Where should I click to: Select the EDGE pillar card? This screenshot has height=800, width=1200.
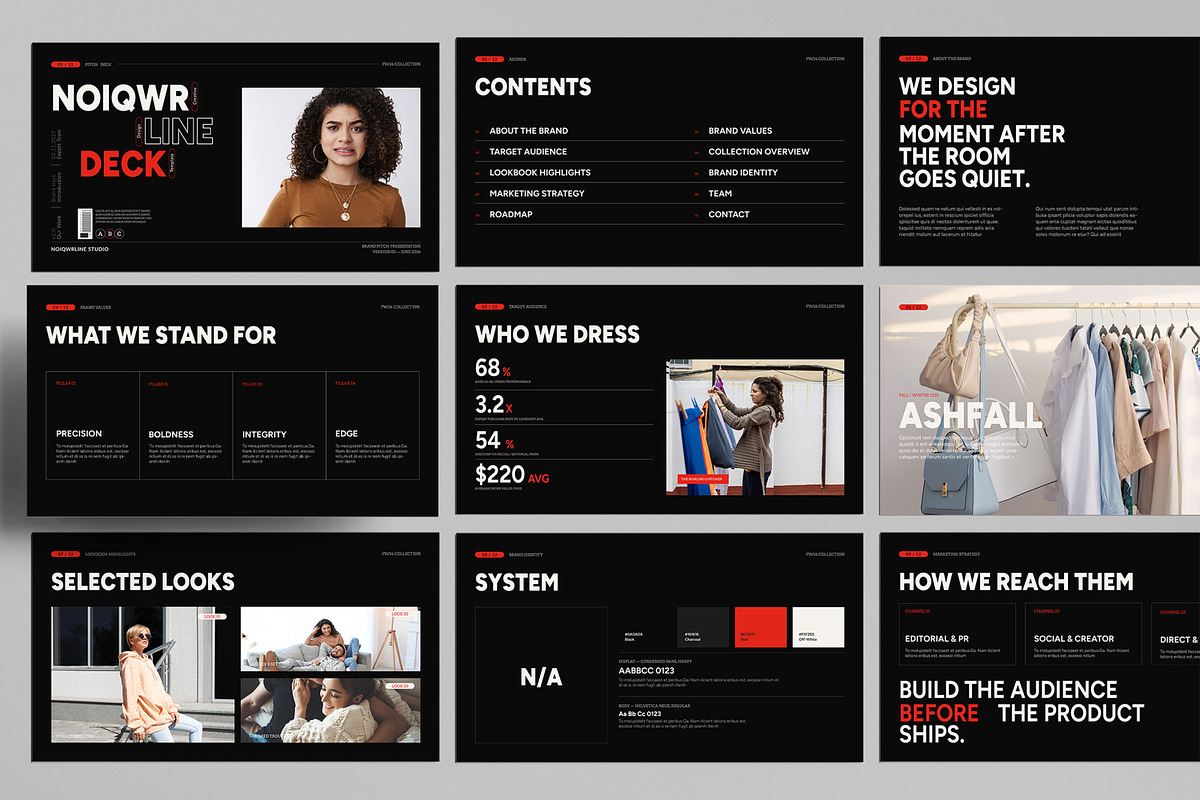(372, 425)
